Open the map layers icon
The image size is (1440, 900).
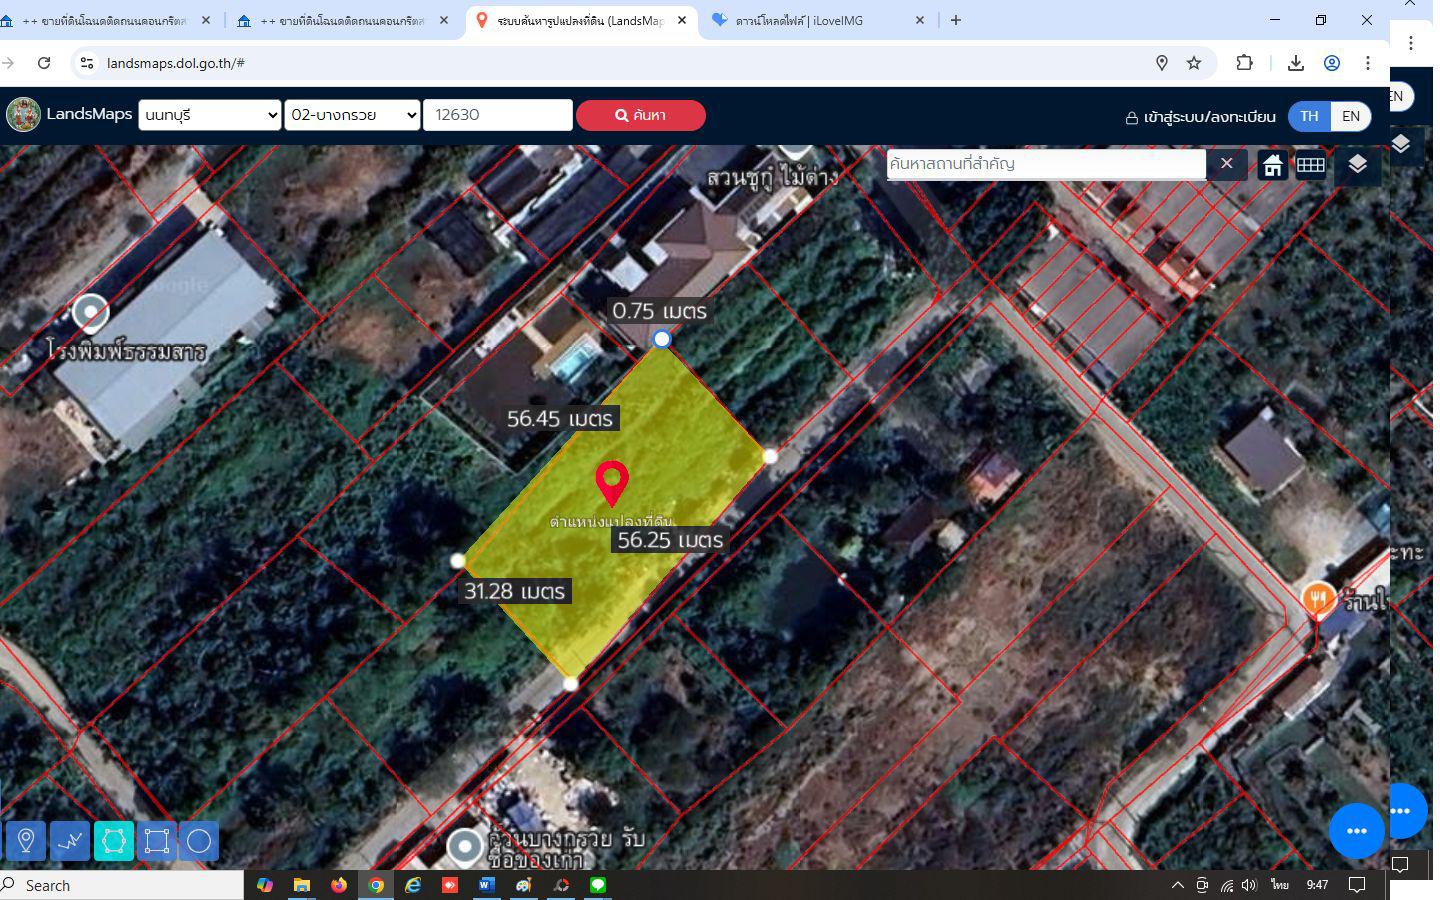pos(1357,165)
